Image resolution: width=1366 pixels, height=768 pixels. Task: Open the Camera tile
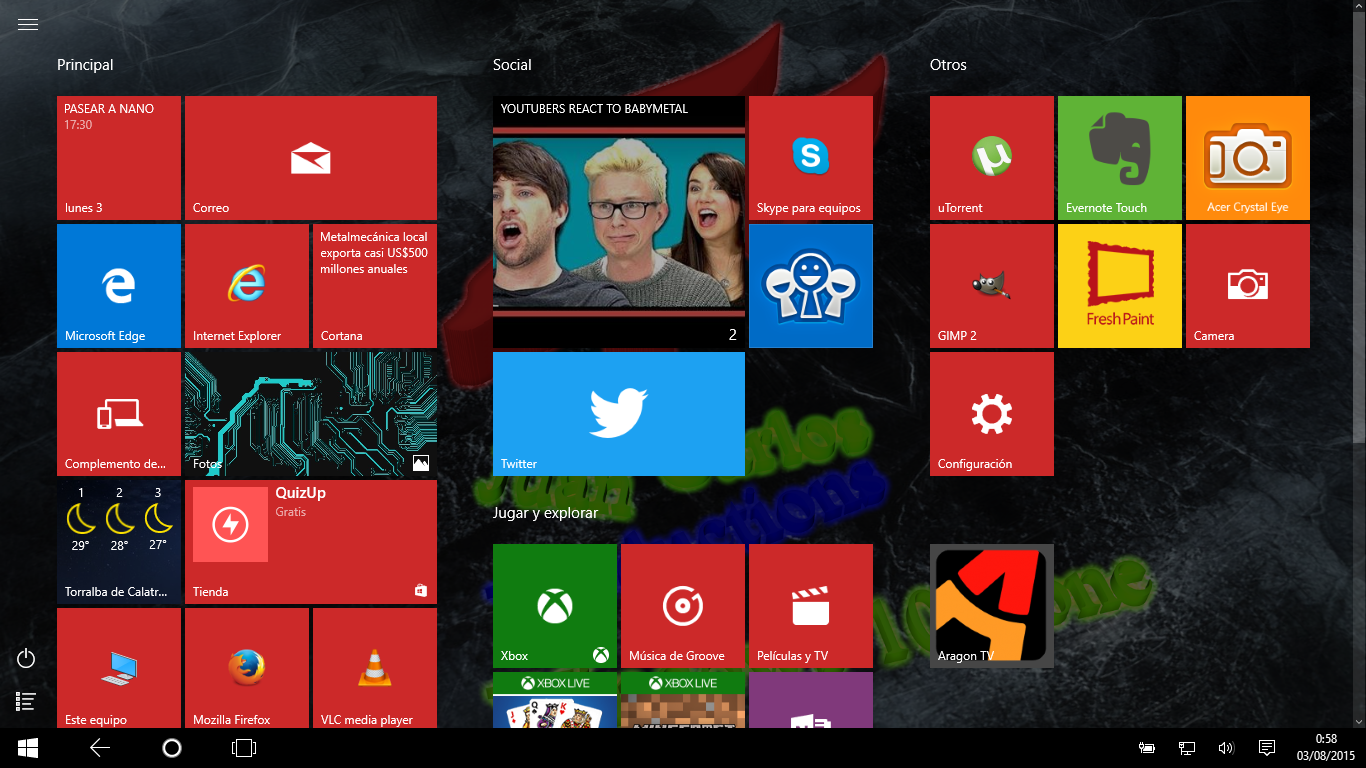[x=1248, y=286]
